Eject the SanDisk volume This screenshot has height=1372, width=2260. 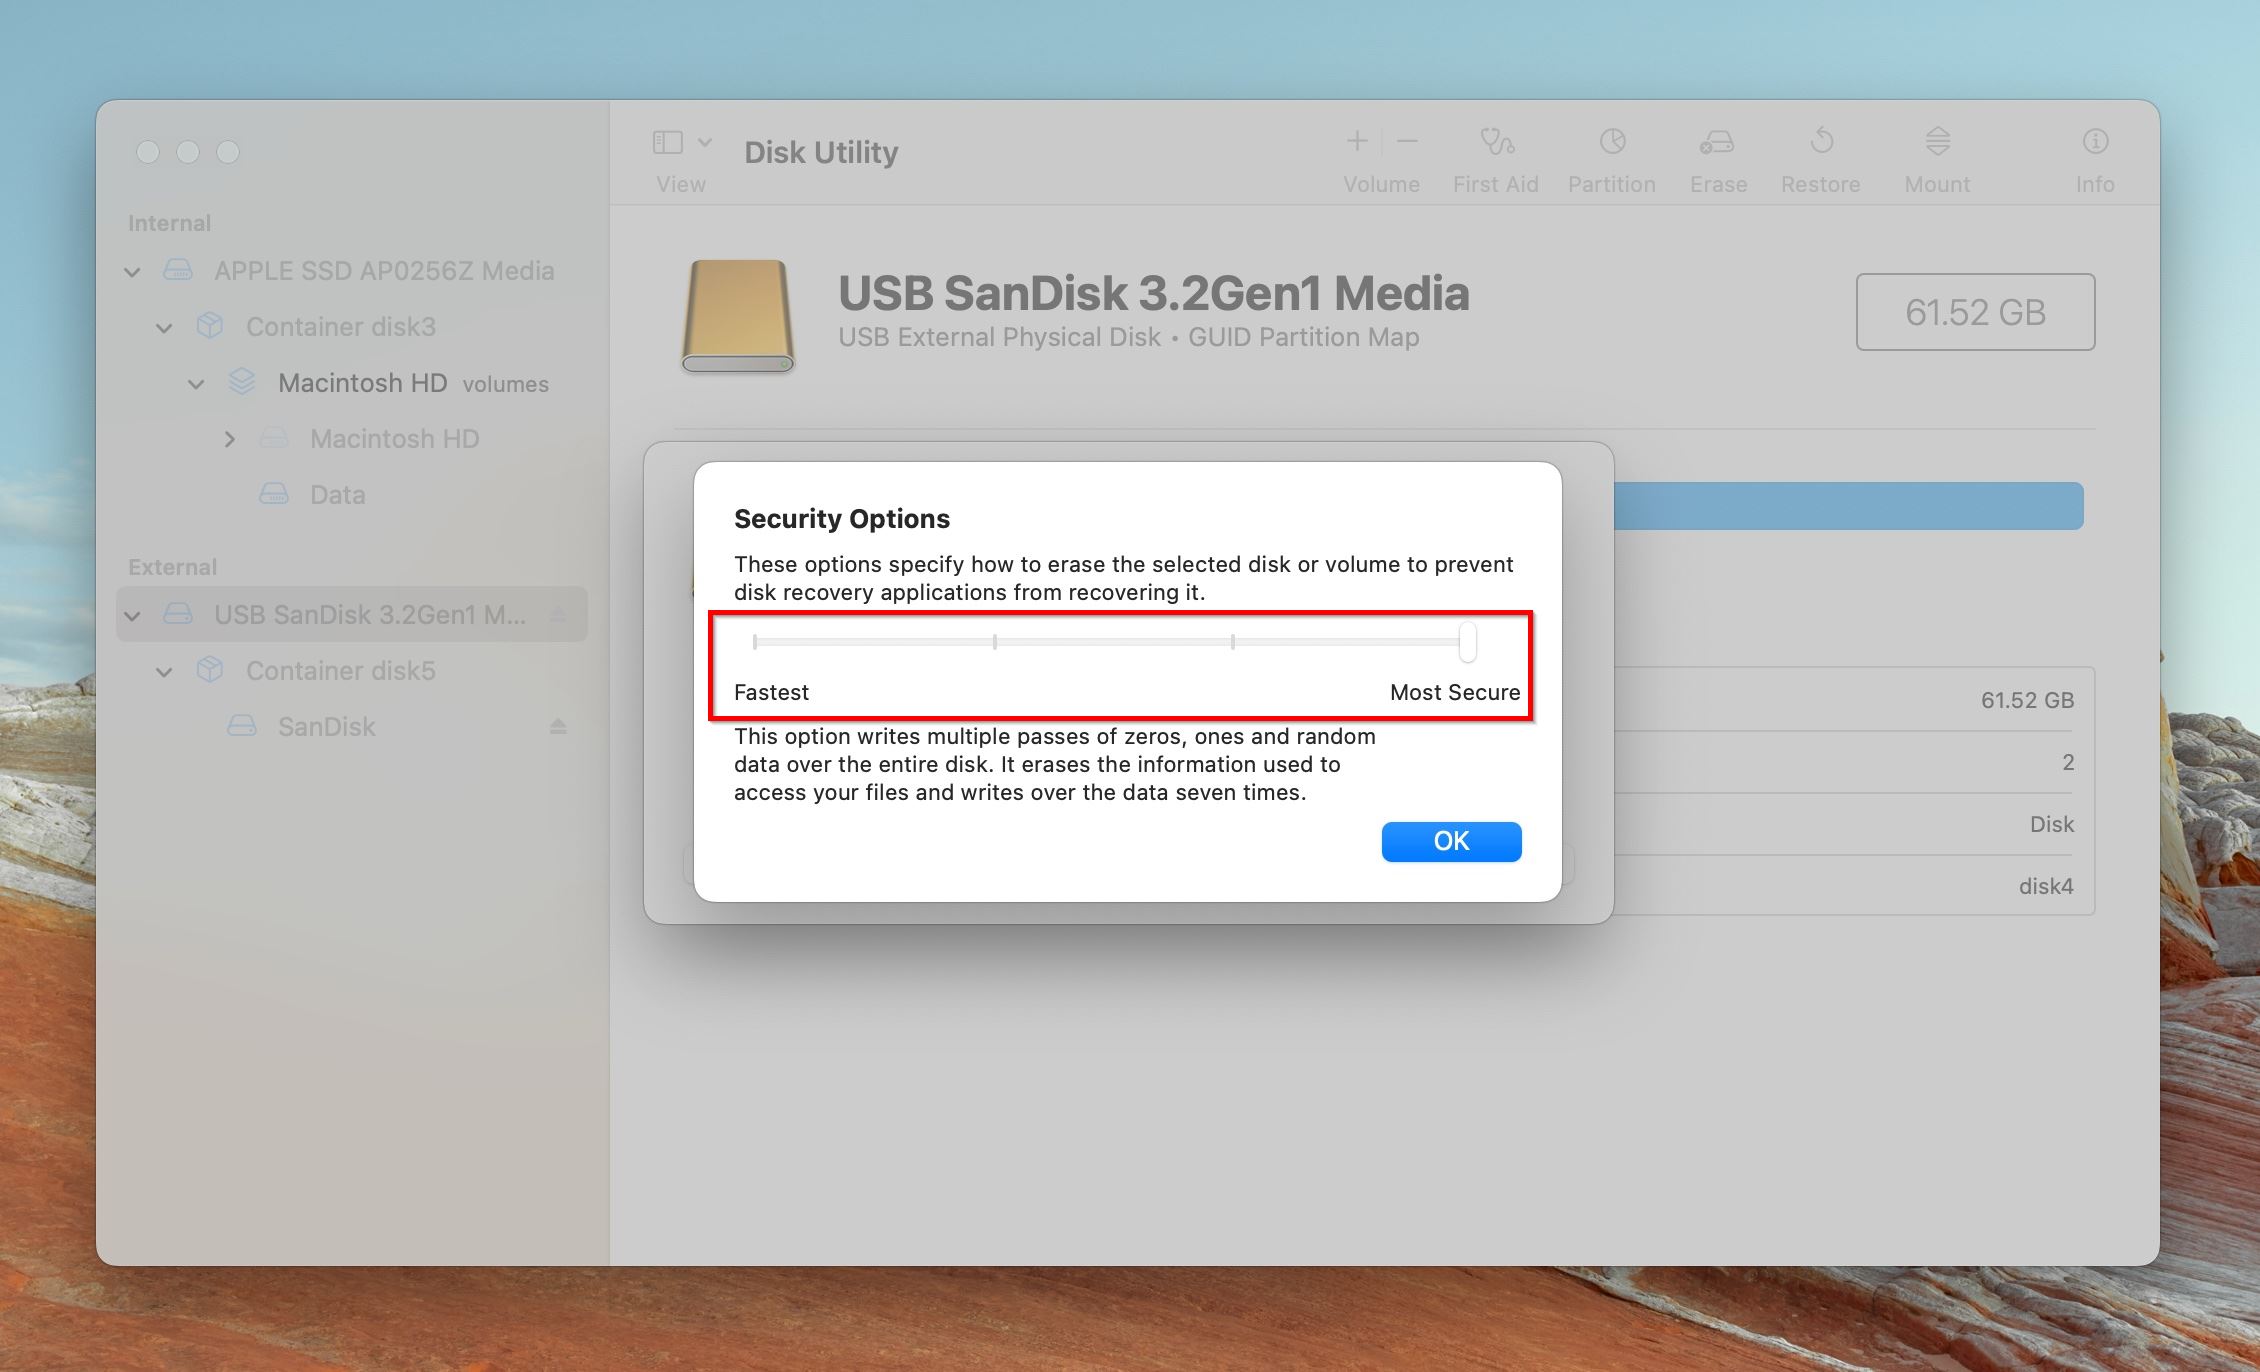tap(558, 726)
